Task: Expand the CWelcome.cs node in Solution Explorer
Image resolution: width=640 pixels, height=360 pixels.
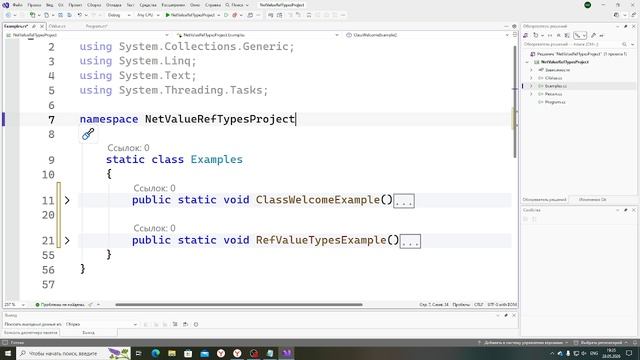Action: coord(531,78)
